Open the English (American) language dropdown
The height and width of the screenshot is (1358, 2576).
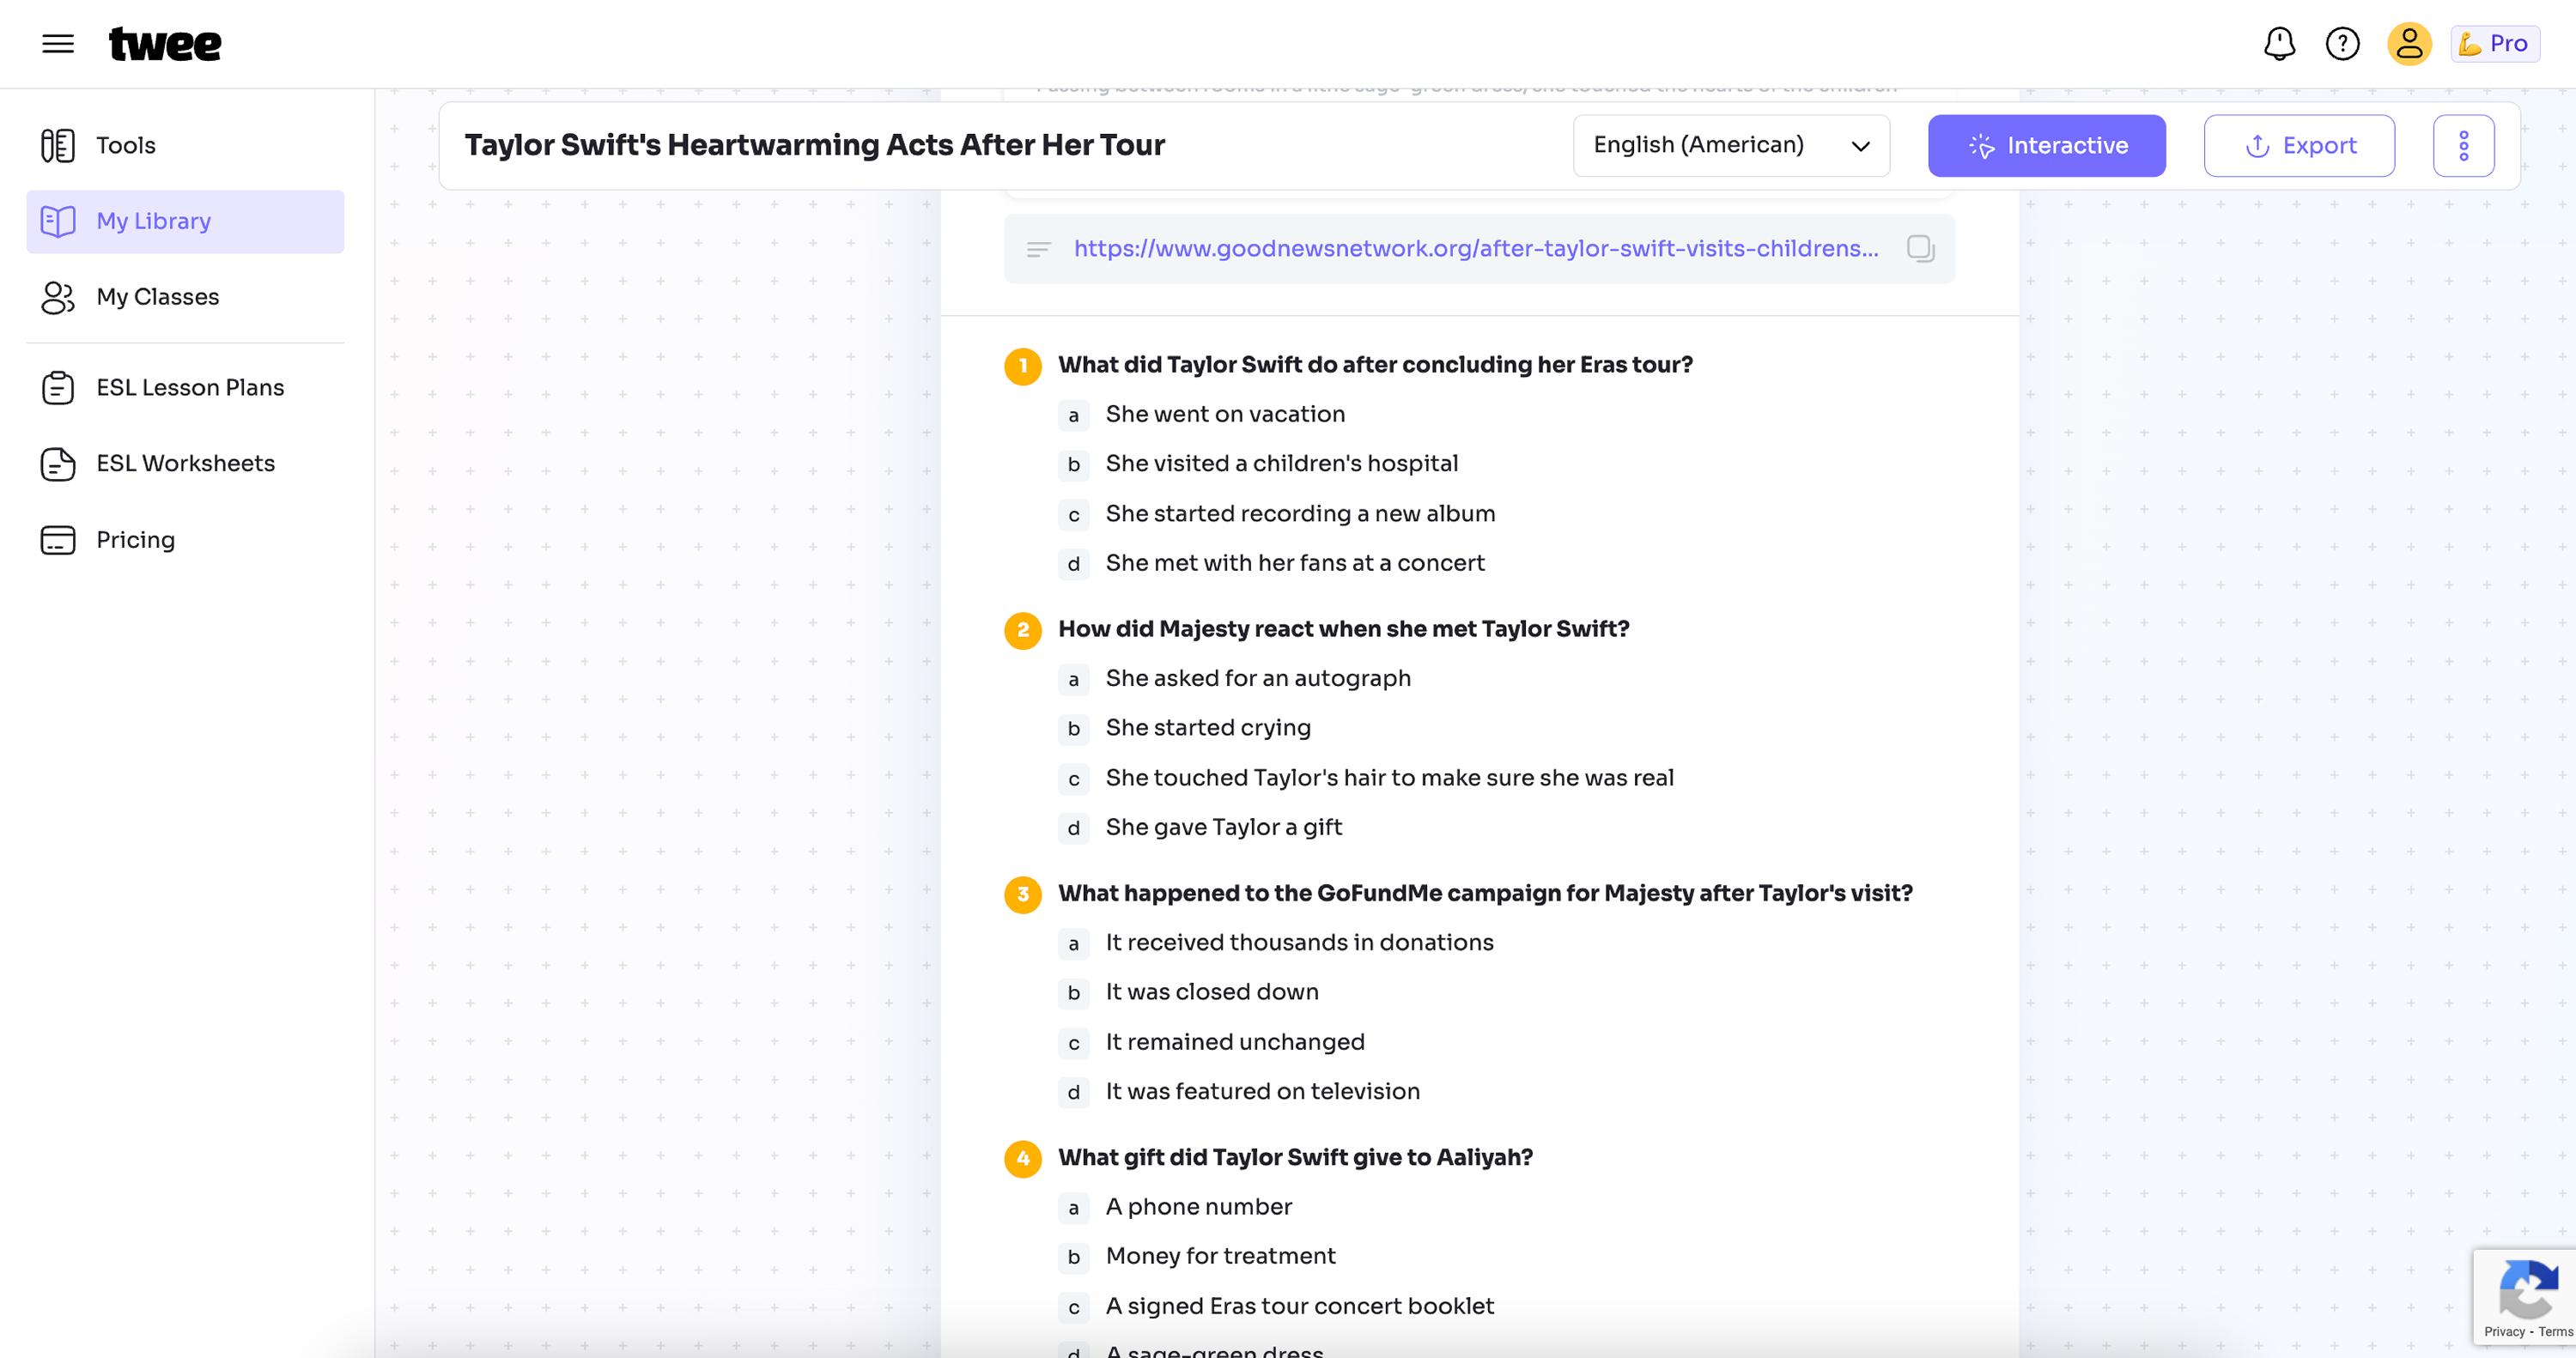(1731, 146)
